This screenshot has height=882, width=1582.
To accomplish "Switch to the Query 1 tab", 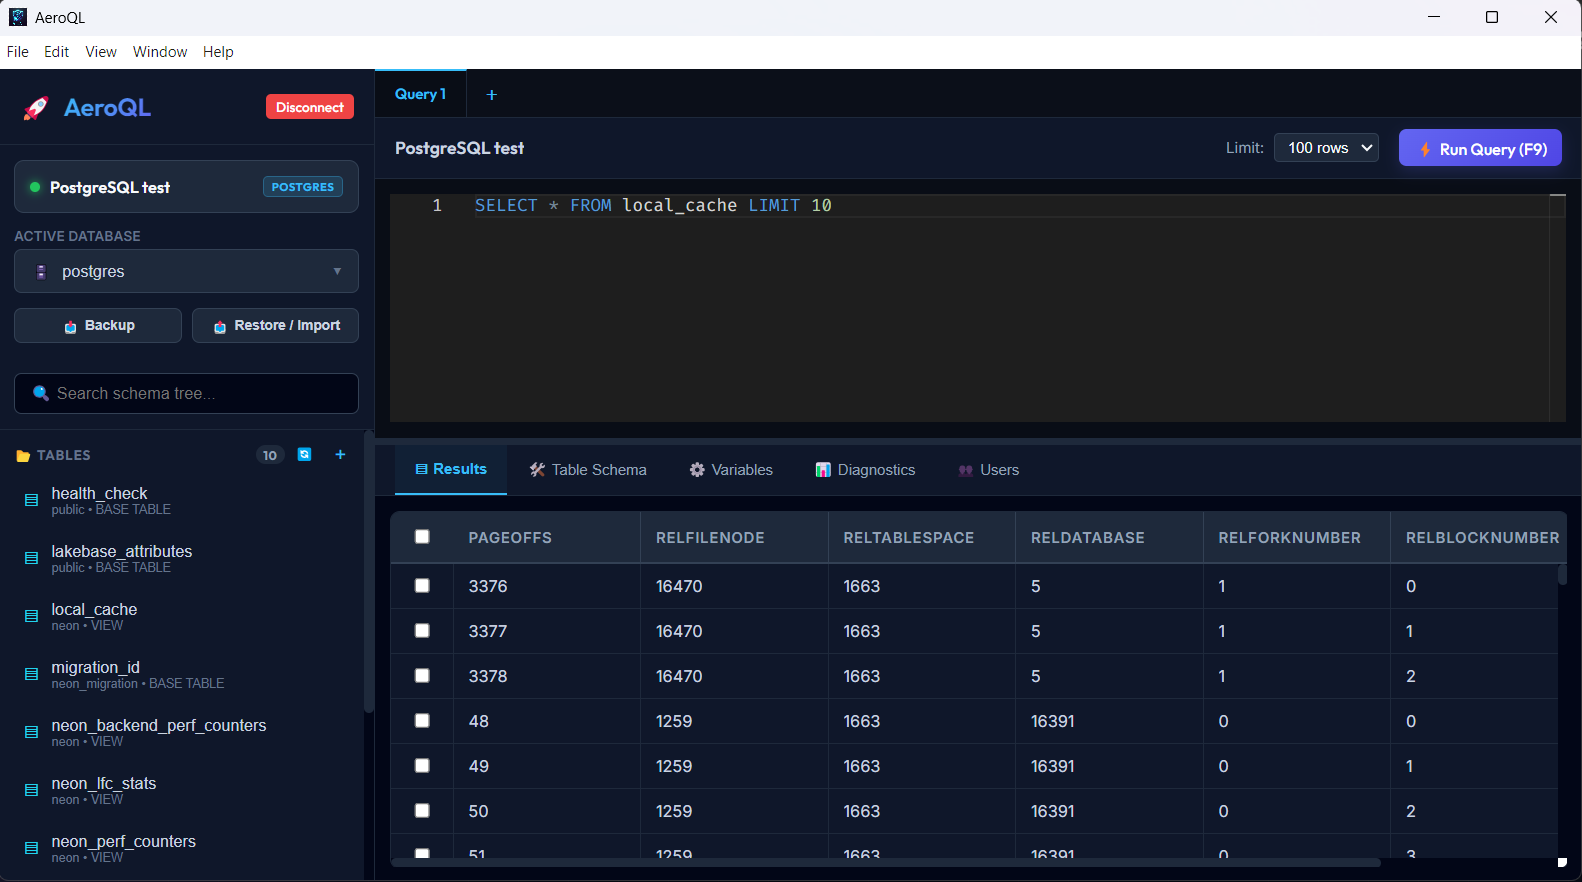I will click(x=420, y=94).
